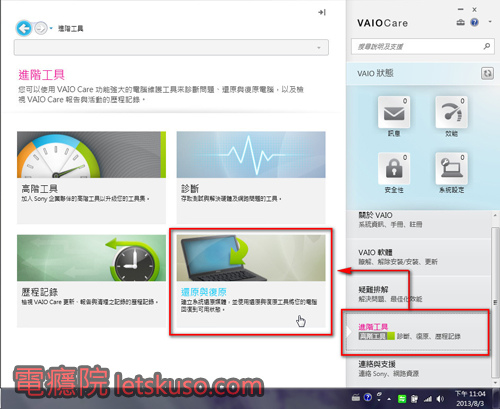The height and width of the screenshot is (409, 500).
Task: Open the navigation history dropdown arrow
Action: (x=51, y=28)
